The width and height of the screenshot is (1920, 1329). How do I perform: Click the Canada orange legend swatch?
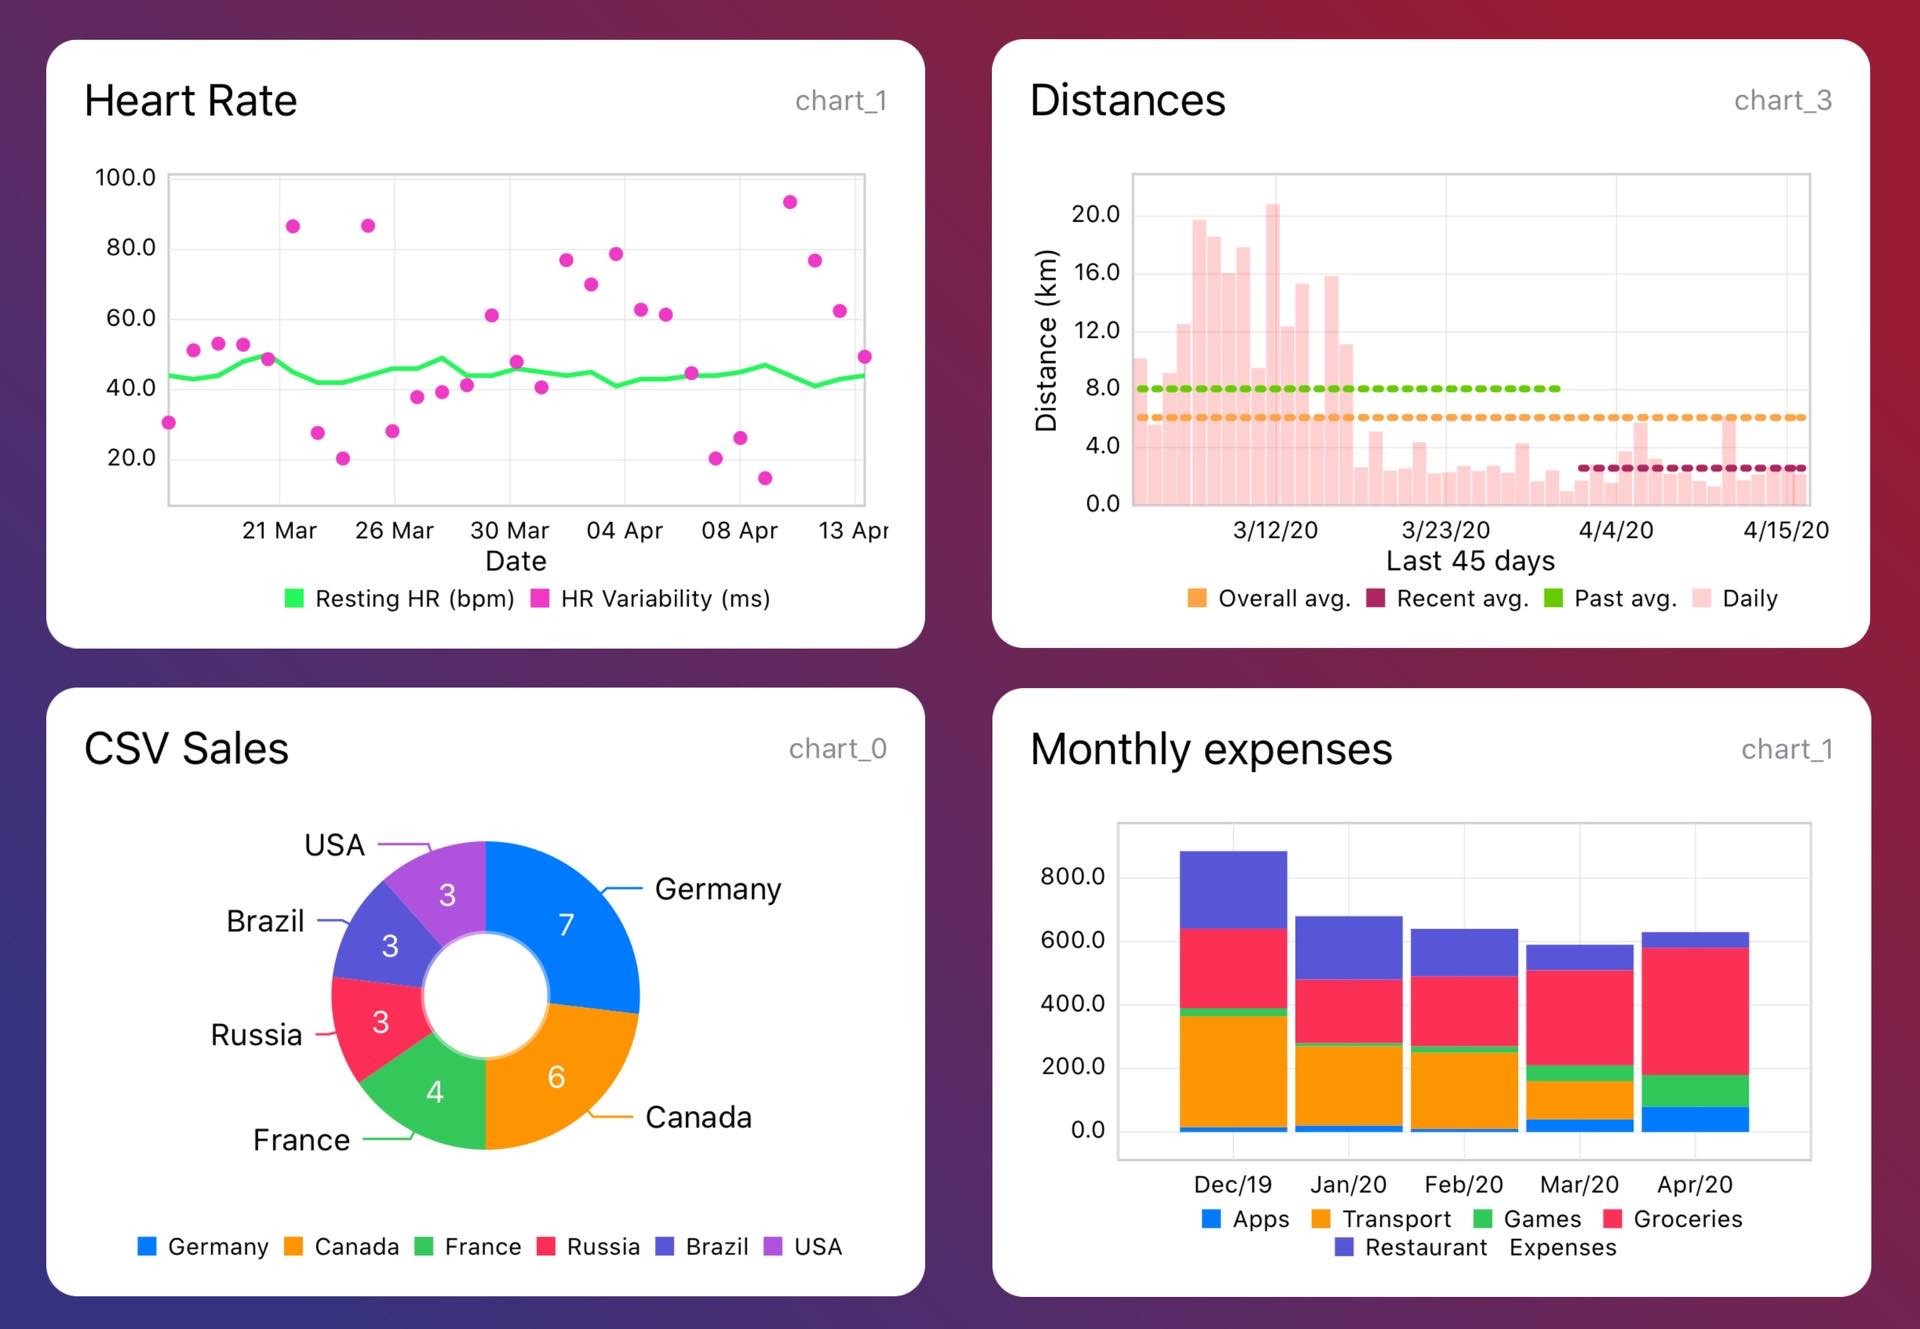[293, 1246]
